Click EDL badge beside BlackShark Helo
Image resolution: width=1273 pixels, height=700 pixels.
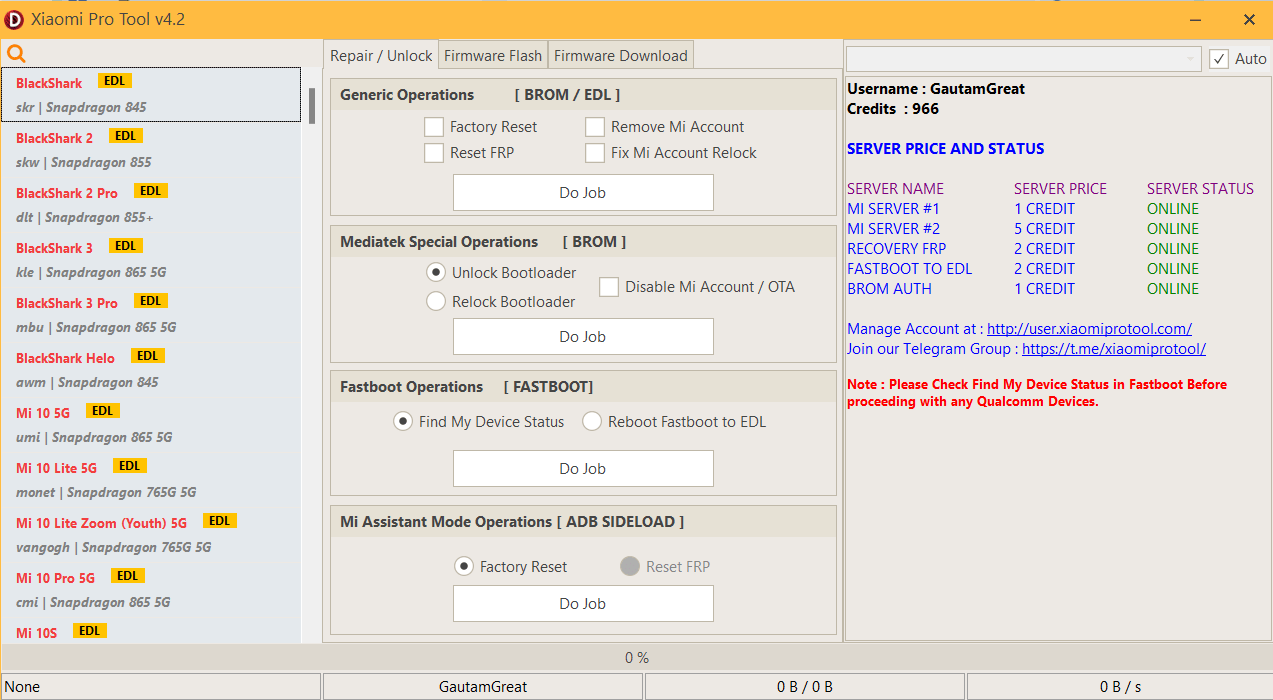pyautogui.click(x=148, y=356)
